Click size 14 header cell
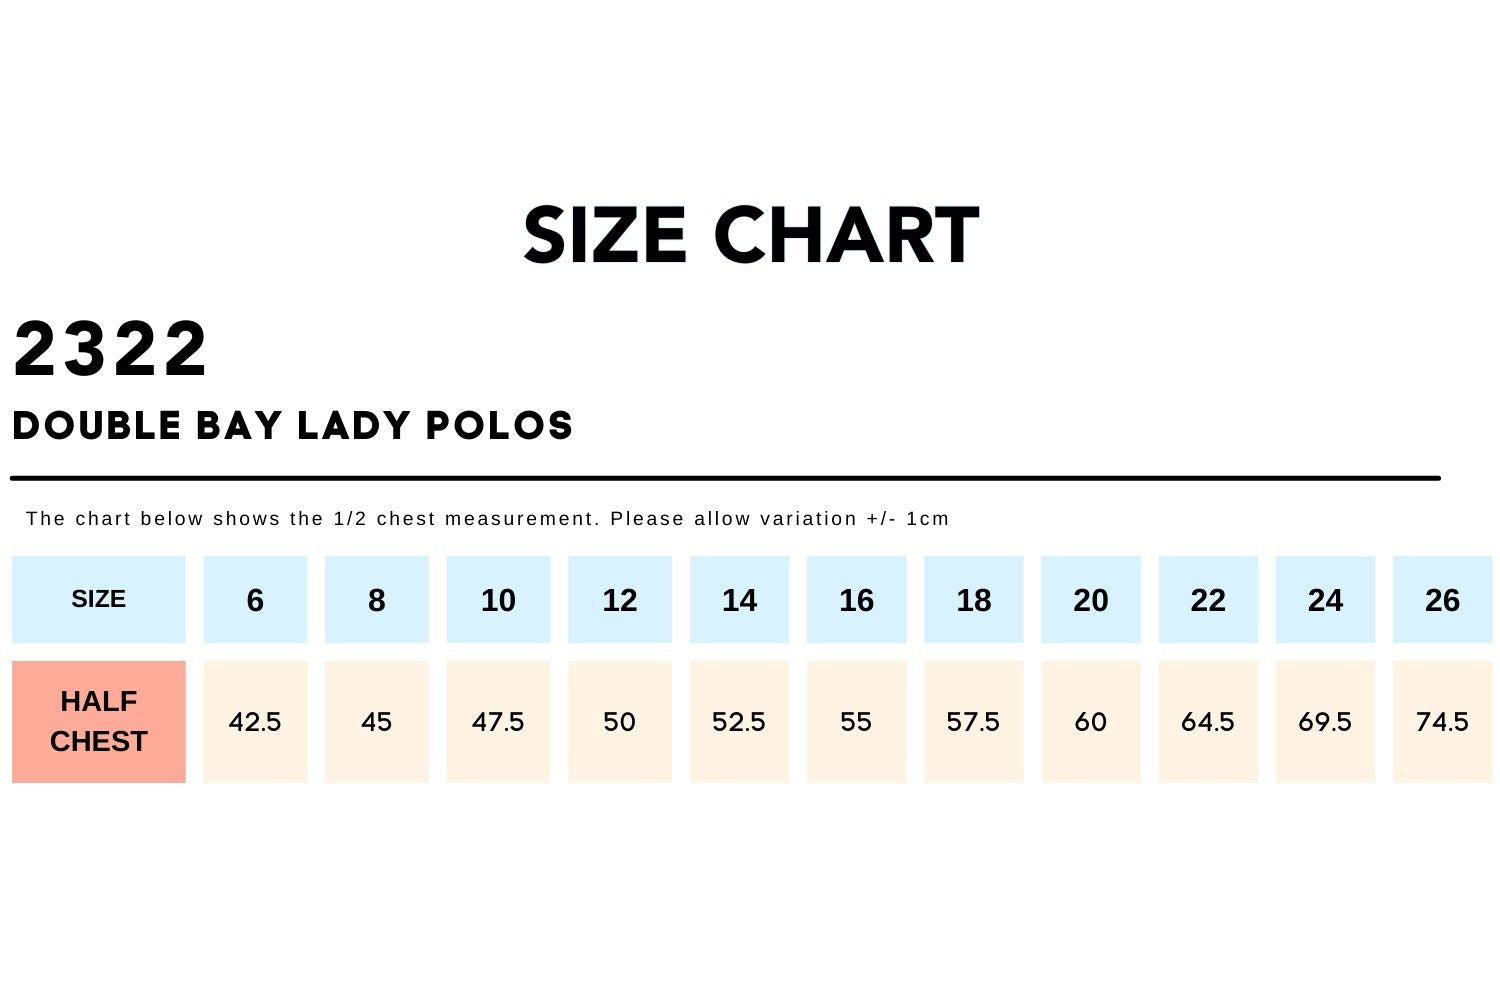 coord(739,599)
